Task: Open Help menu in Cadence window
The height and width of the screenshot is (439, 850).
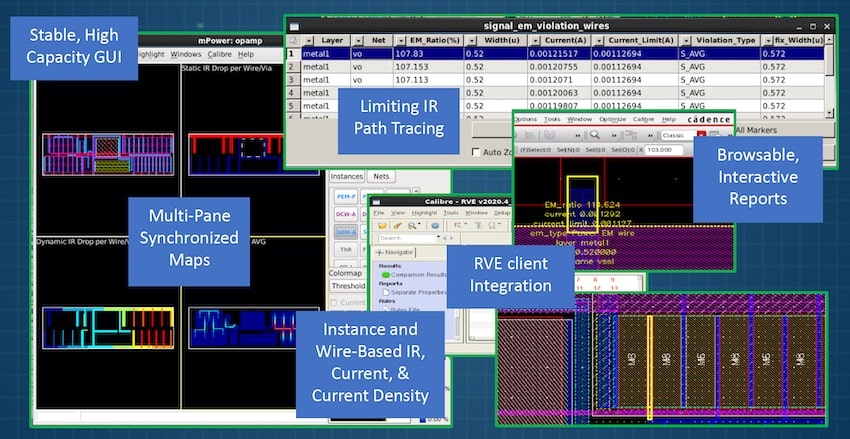Action: [668, 119]
